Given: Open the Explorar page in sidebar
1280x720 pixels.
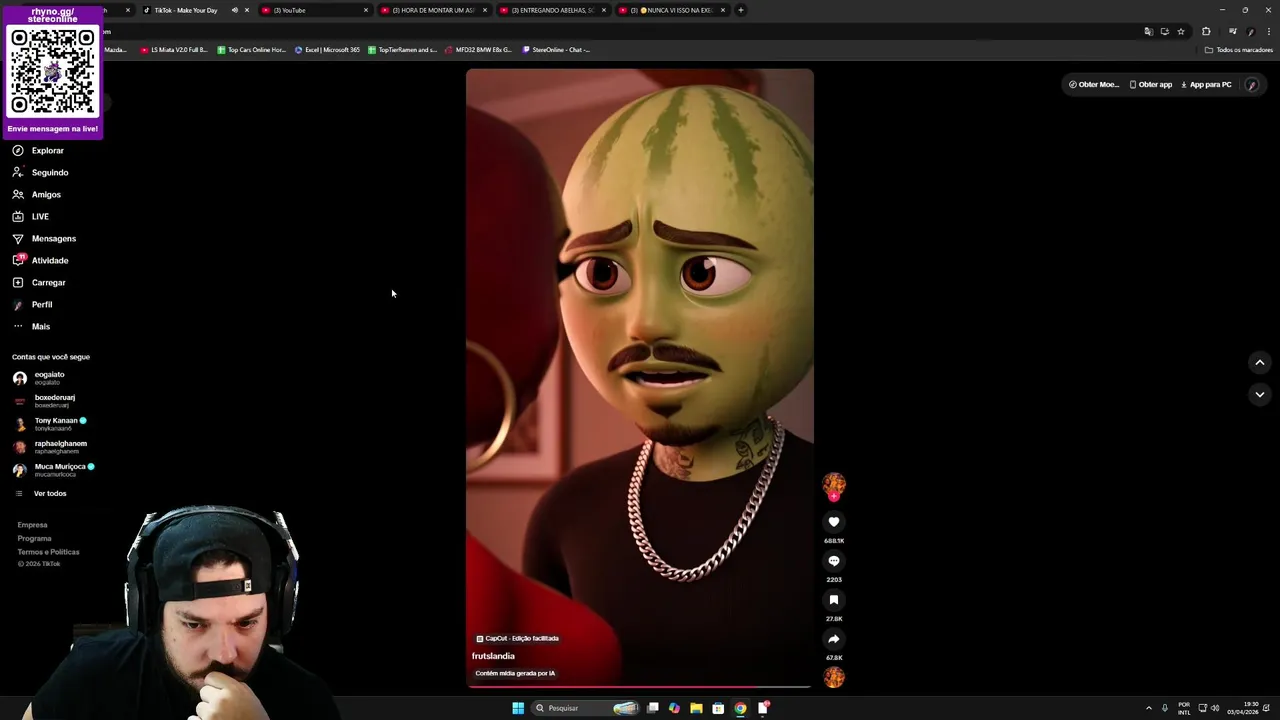Looking at the screenshot, I should [39, 151].
